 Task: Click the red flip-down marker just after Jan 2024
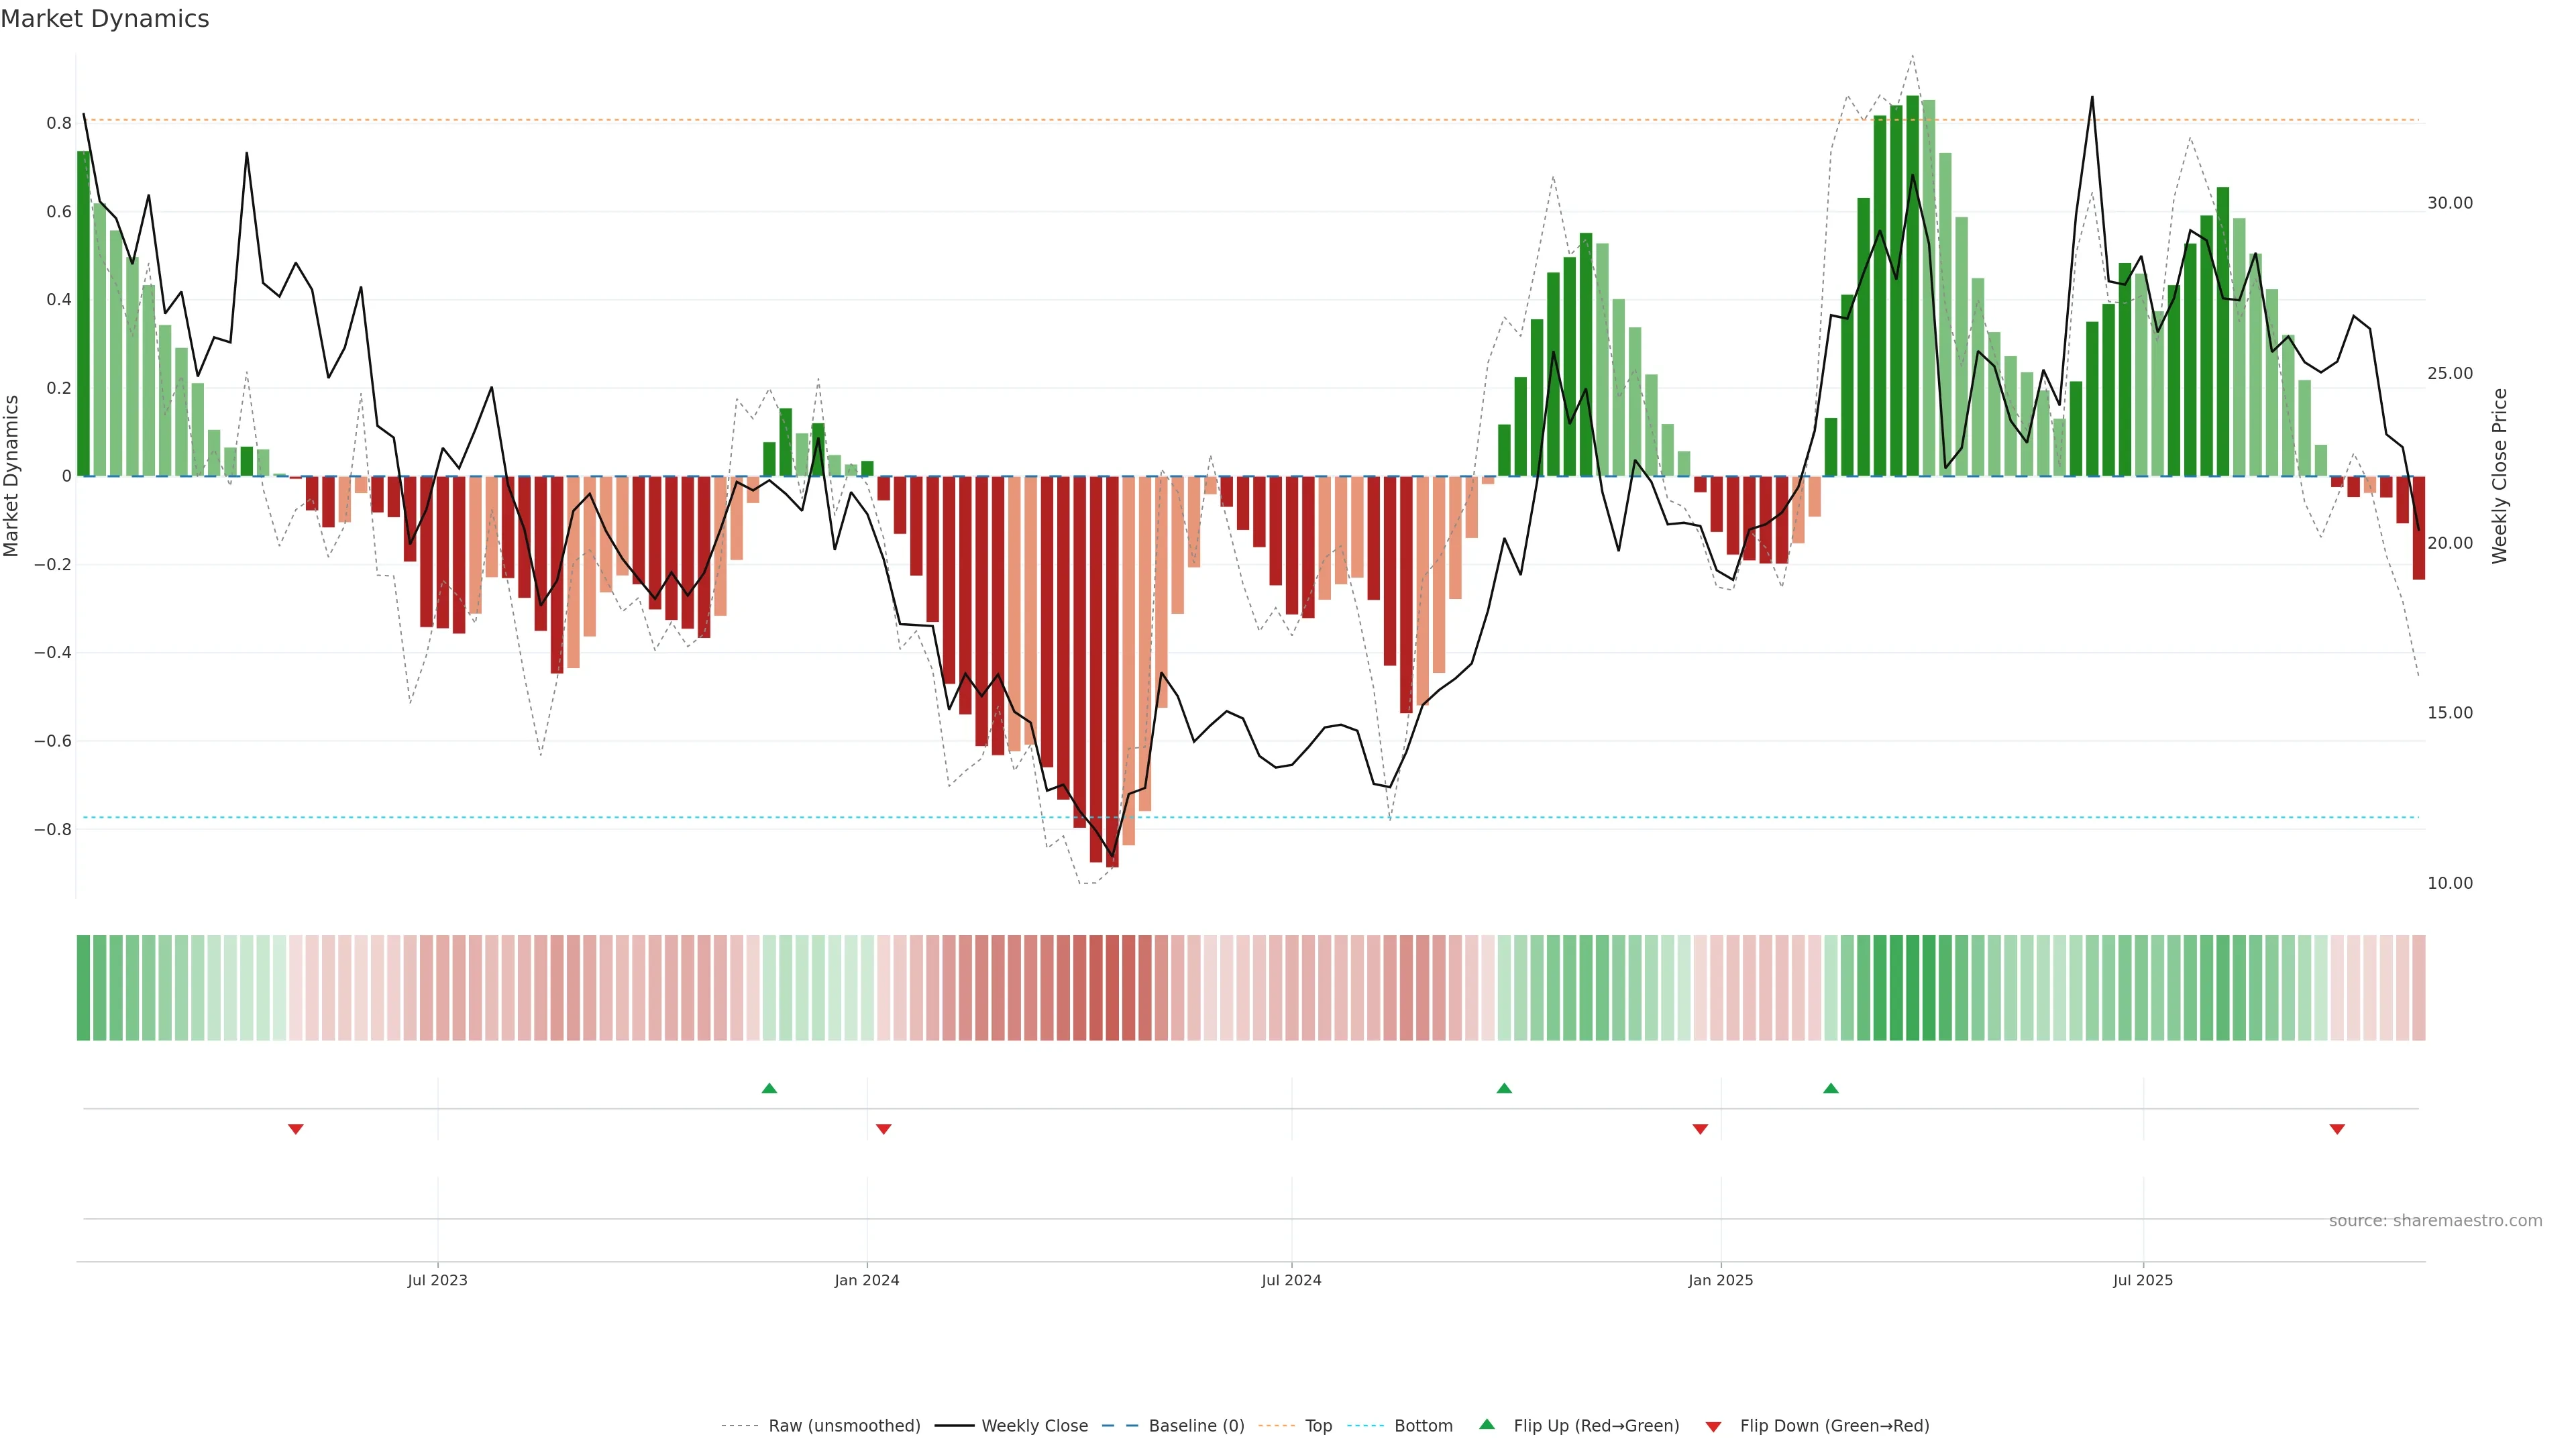(883, 1129)
